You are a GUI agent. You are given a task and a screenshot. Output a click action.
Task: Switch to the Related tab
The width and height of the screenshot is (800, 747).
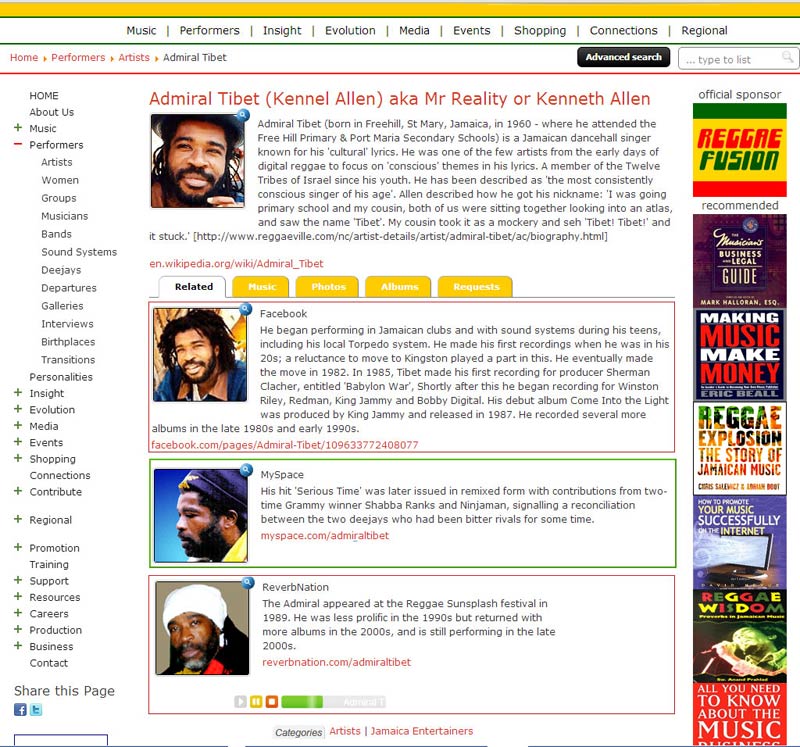tap(193, 287)
